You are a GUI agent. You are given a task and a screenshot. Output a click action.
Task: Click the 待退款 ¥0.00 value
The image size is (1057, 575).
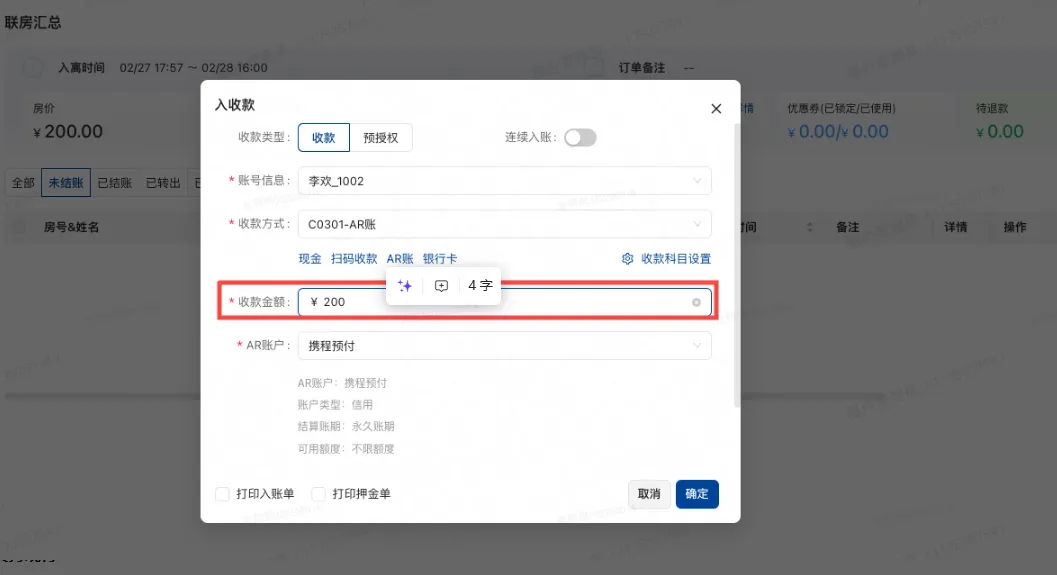click(1000, 131)
